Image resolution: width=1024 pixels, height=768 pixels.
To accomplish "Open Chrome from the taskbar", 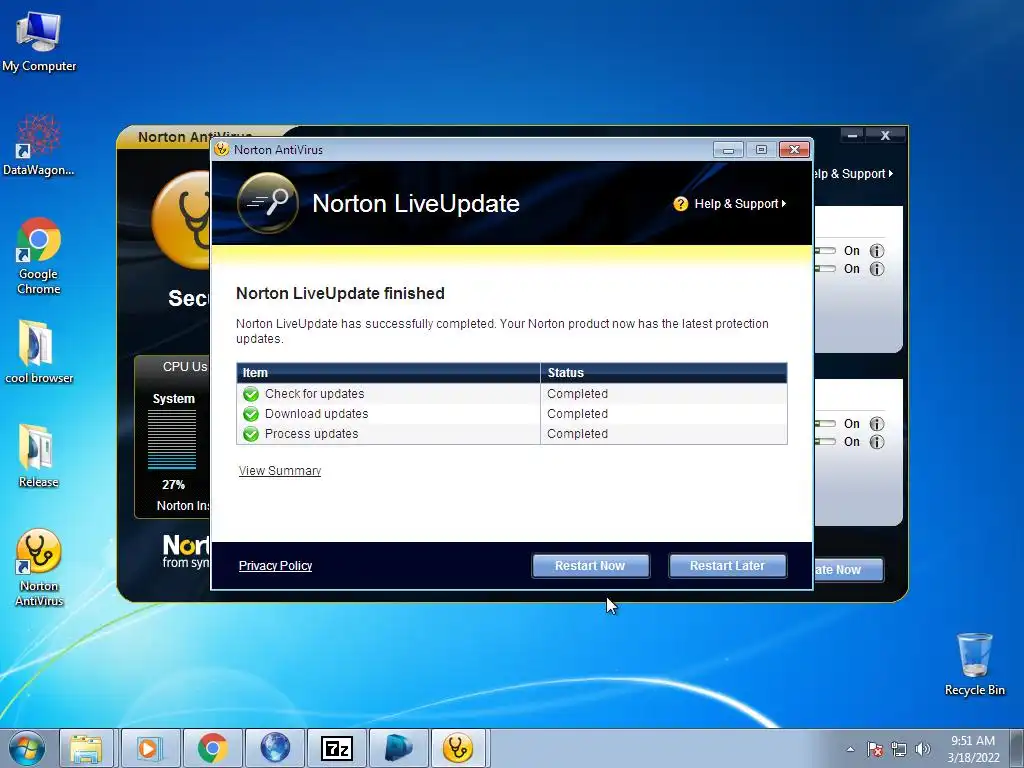I will 212,748.
